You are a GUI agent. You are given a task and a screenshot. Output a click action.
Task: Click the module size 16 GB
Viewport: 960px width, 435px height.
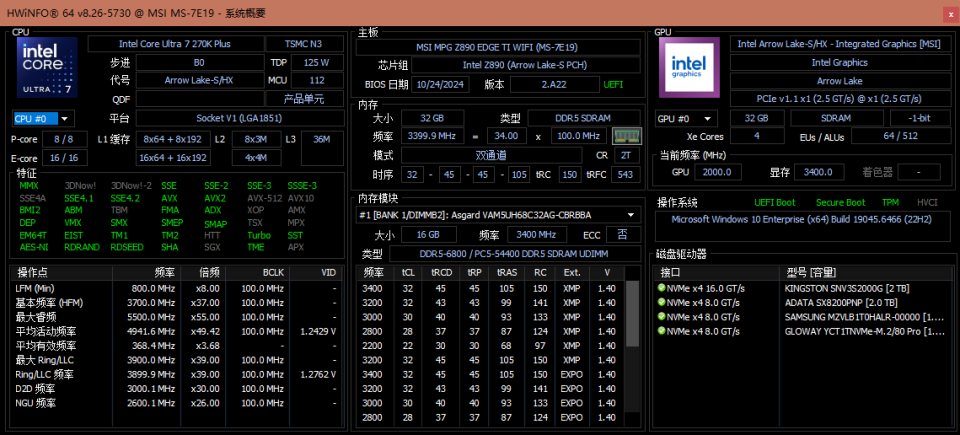[x=429, y=235]
